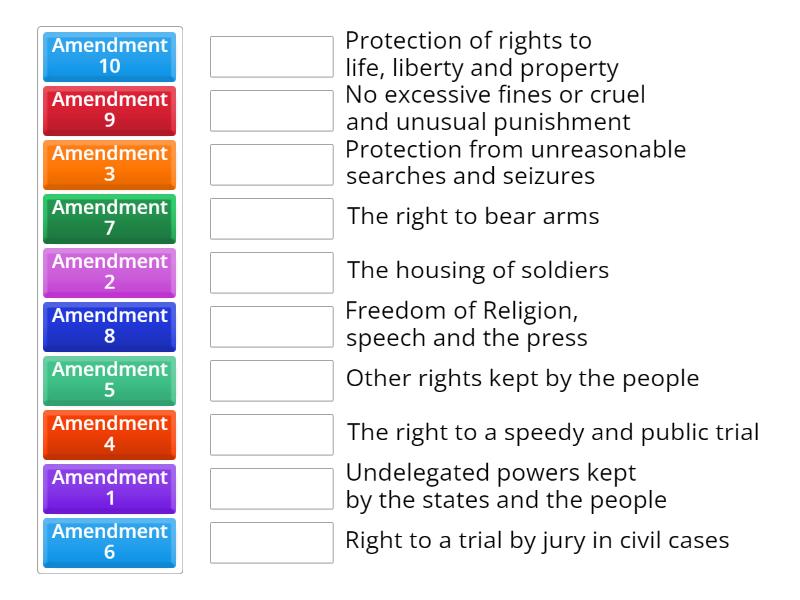Select the pink Amendment 2 tile
Screen dimensions: 800x600
(x=109, y=273)
